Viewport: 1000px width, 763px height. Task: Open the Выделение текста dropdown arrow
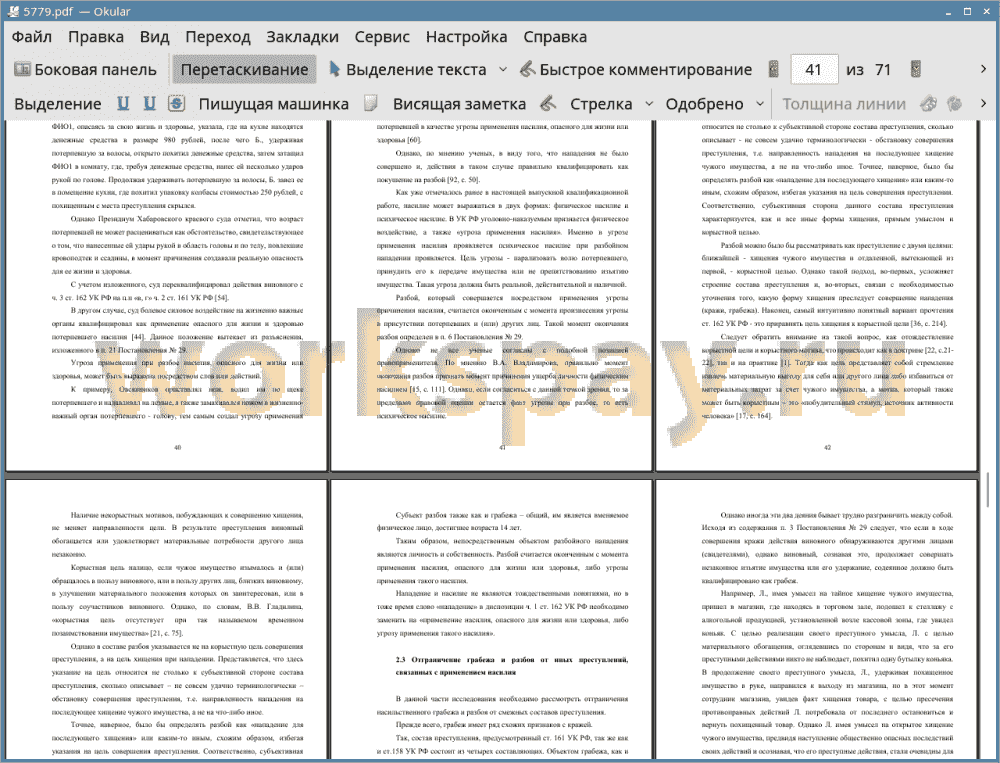point(503,70)
